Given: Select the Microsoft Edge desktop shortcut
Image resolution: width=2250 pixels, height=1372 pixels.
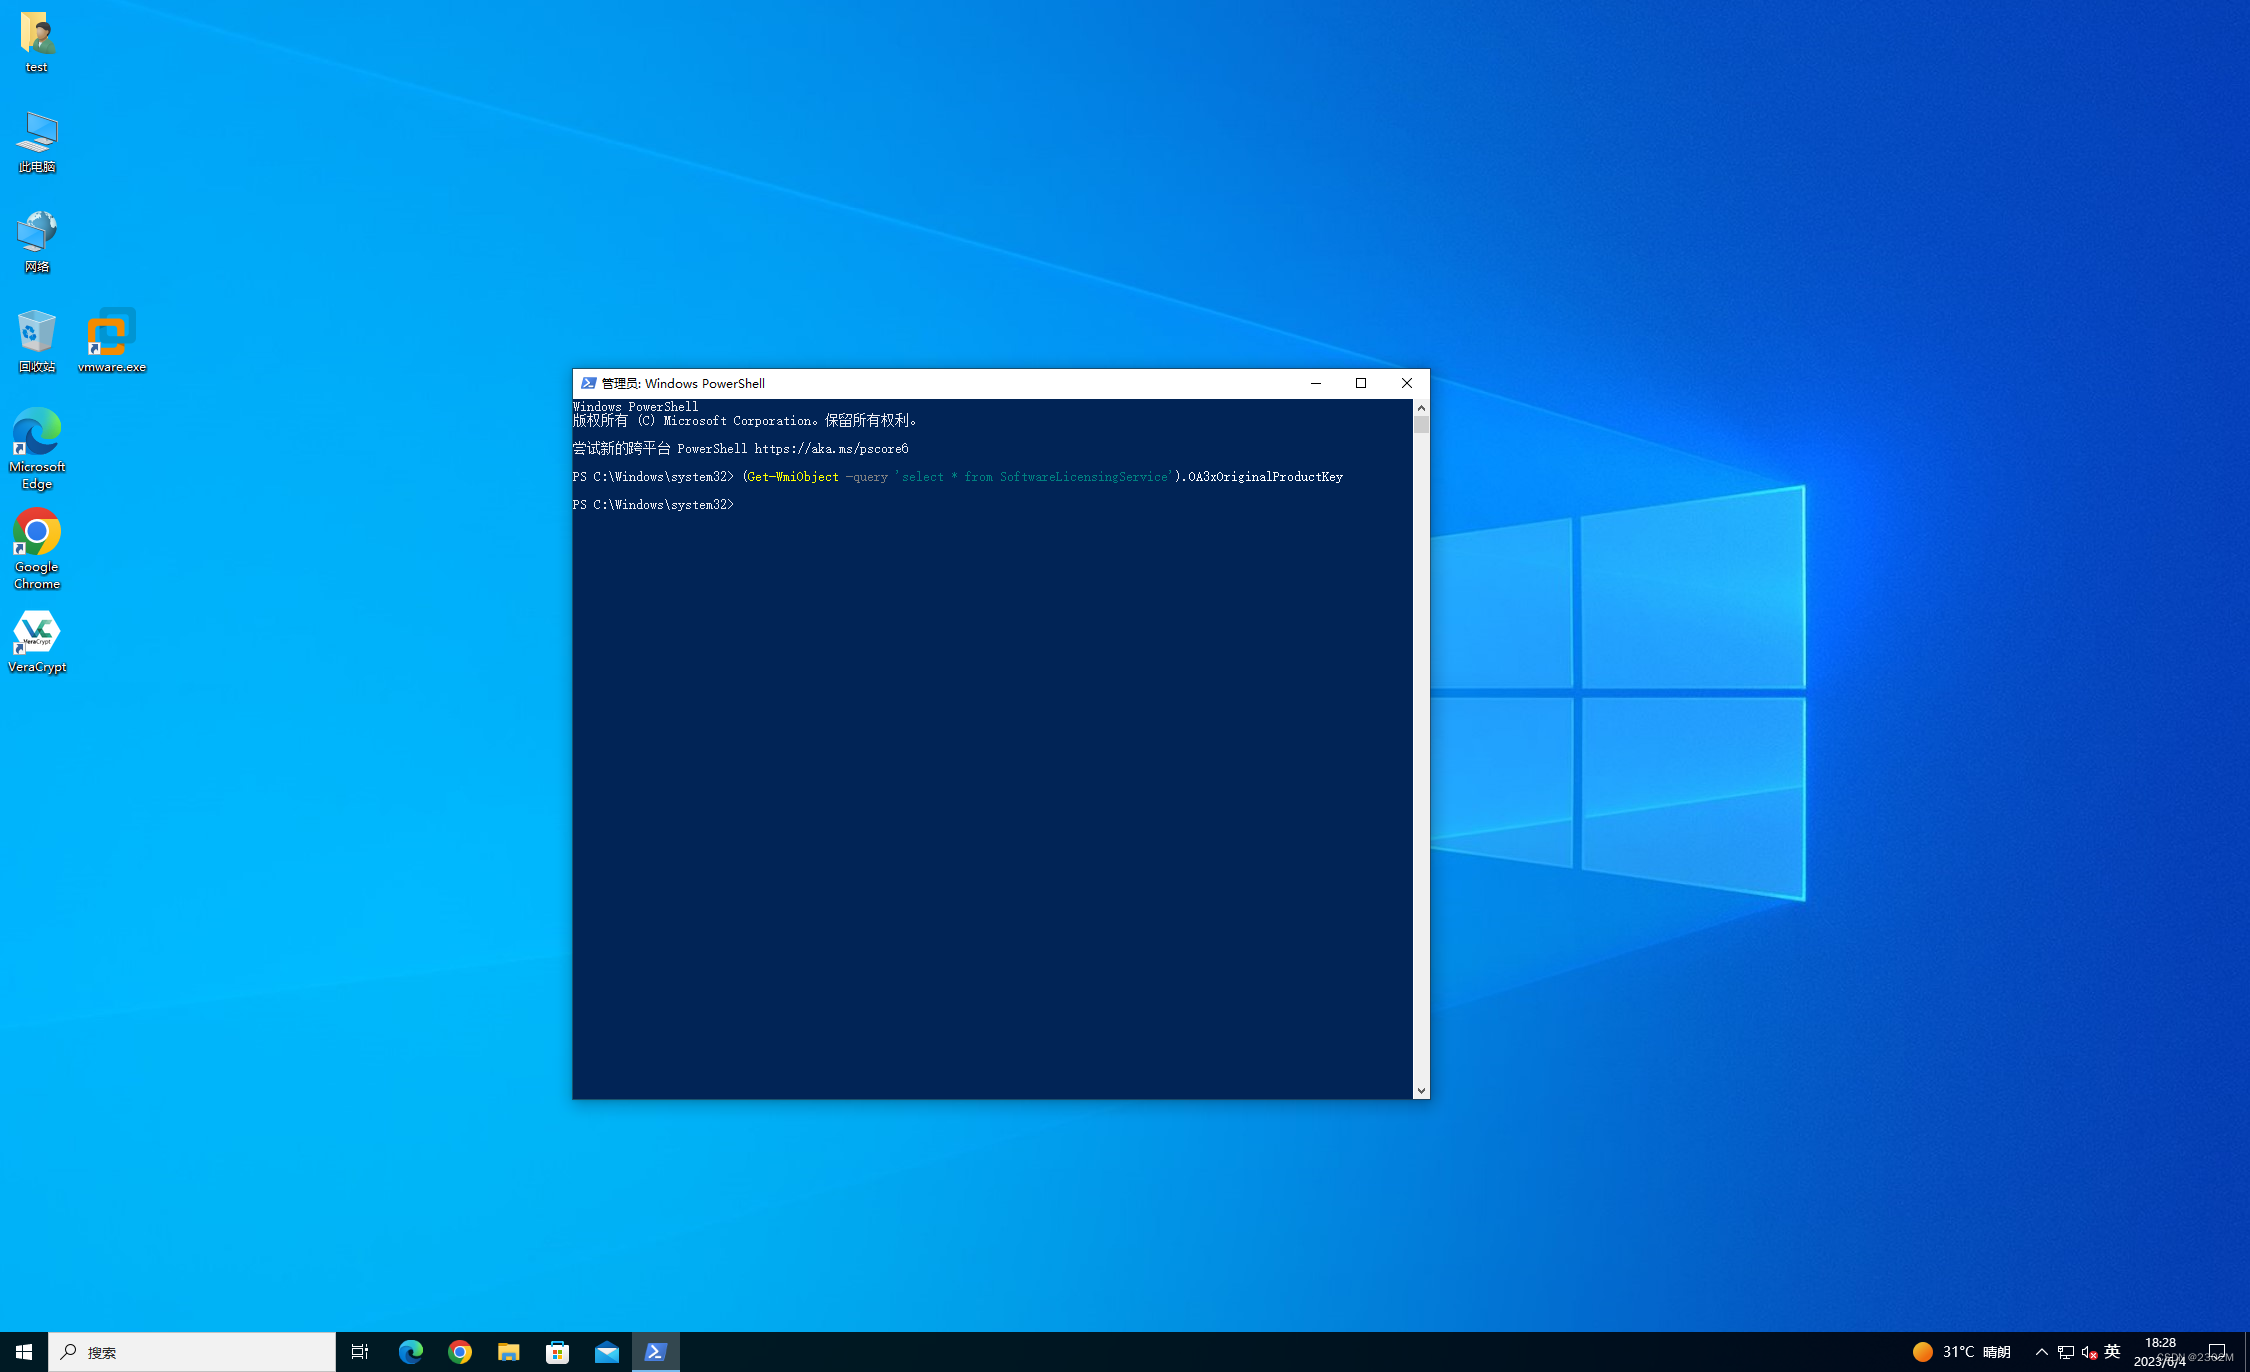Looking at the screenshot, I should tap(37, 449).
